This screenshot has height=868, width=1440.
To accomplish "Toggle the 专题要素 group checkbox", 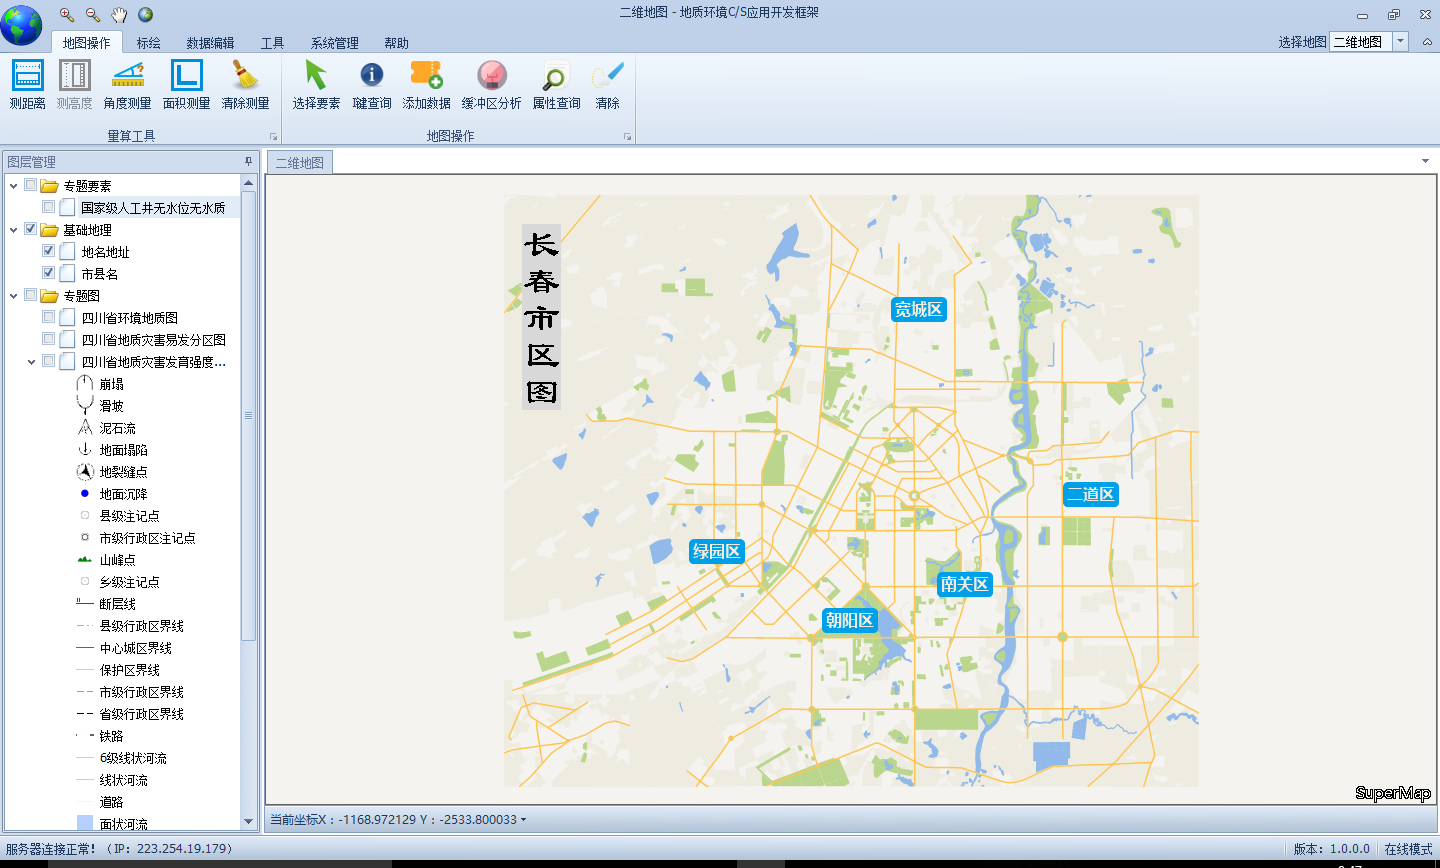I will click(31, 185).
